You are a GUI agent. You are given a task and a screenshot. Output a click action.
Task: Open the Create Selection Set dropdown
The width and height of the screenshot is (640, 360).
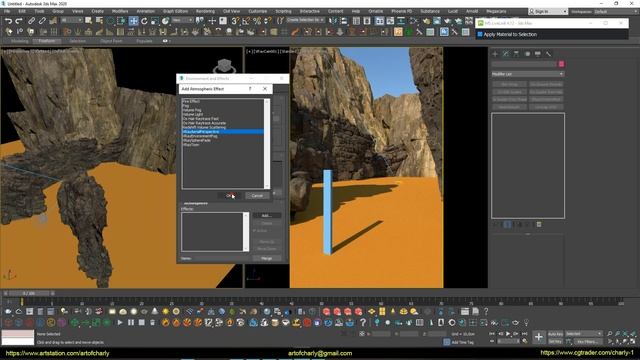tap(305, 20)
